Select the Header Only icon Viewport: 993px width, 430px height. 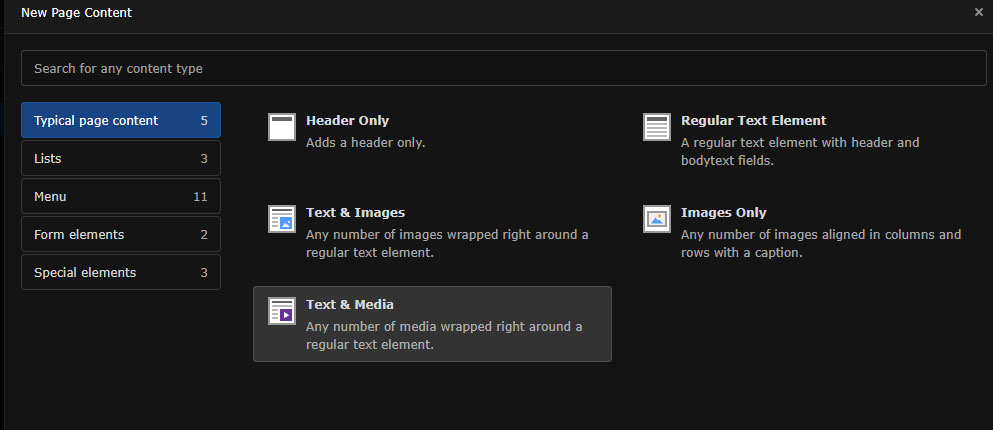pos(282,127)
